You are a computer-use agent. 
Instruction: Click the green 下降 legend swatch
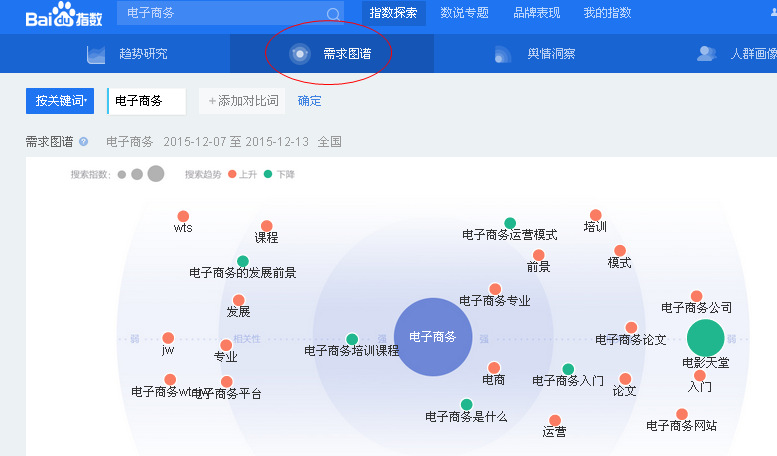pyautogui.click(x=268, y=174)
